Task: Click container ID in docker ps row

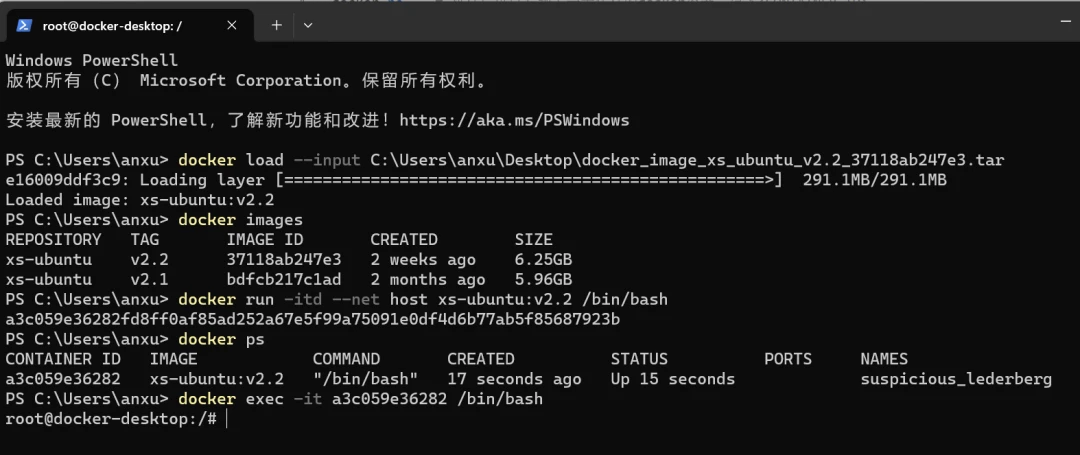Action: point(63,379)
